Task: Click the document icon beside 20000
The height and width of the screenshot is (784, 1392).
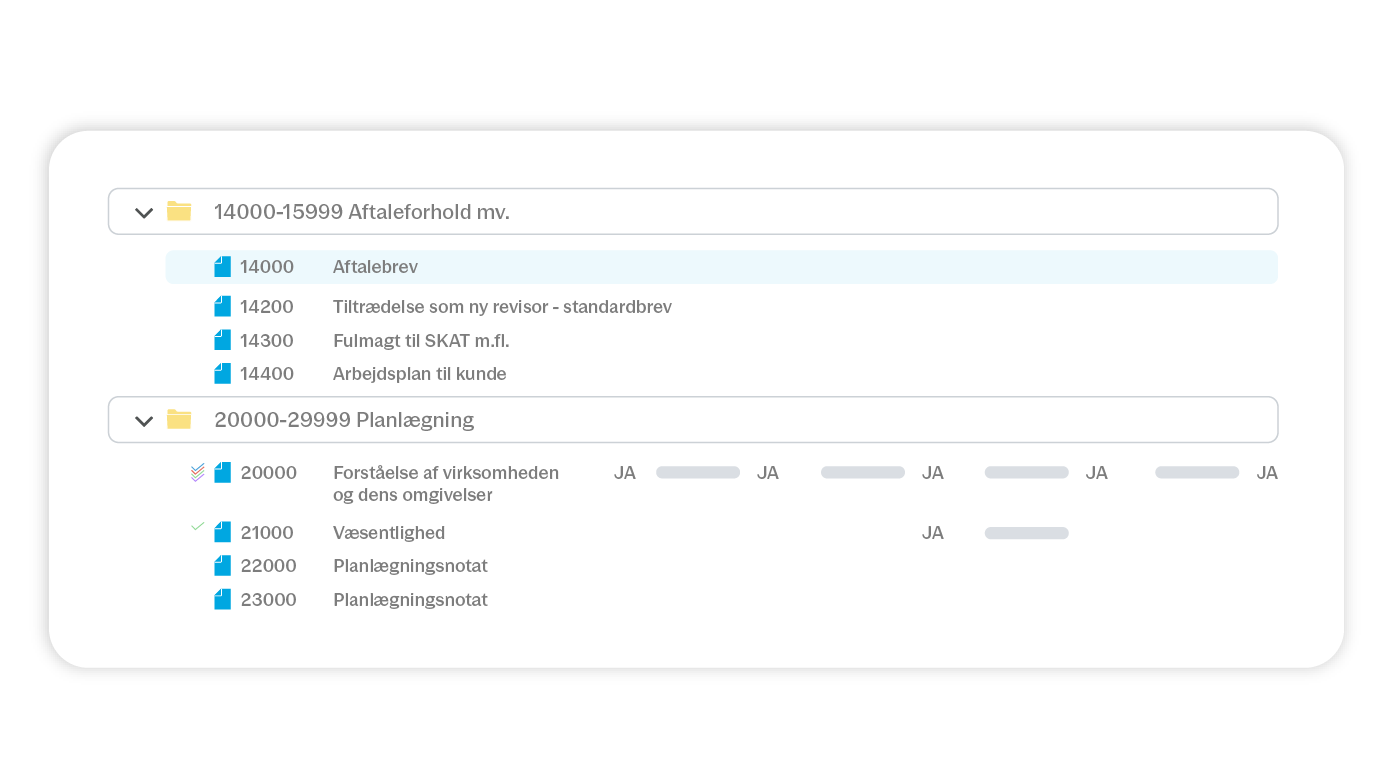Action: (x=222, y=473)
